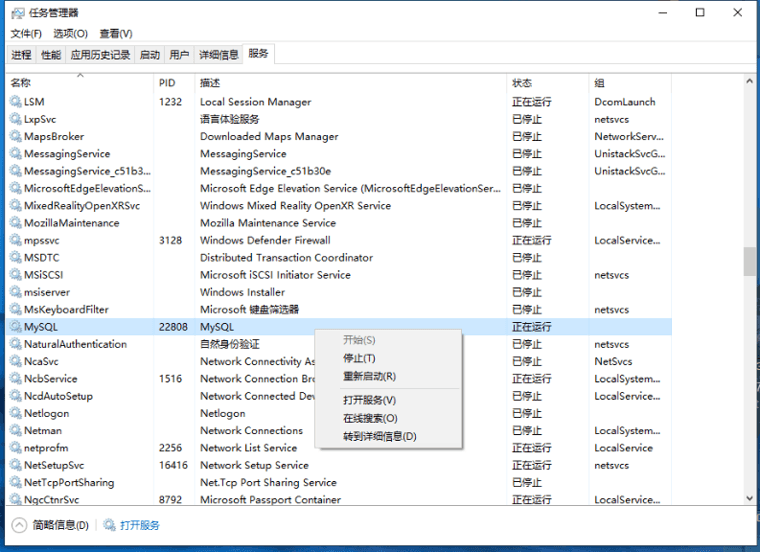This screenshot has width=760, height=552.
Task: Click the gear icon beside NetSetupSvc
Action: [16, 465]
